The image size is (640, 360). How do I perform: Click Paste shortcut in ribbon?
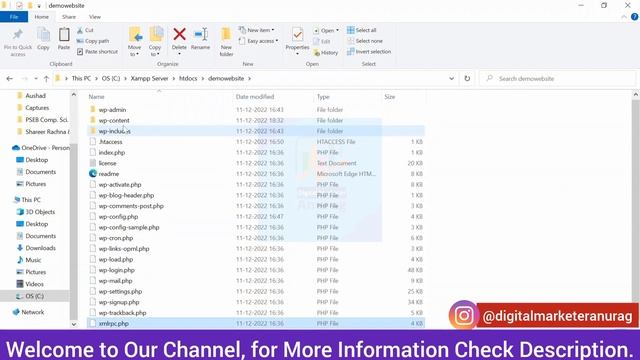(x=97, y=52)
